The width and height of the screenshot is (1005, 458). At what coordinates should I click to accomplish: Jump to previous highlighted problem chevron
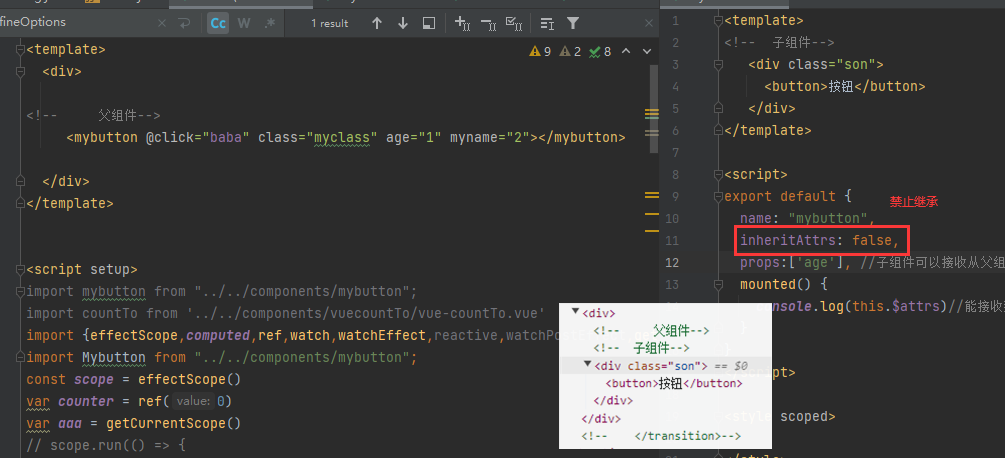pyautogui.click(x=626, y=51)
